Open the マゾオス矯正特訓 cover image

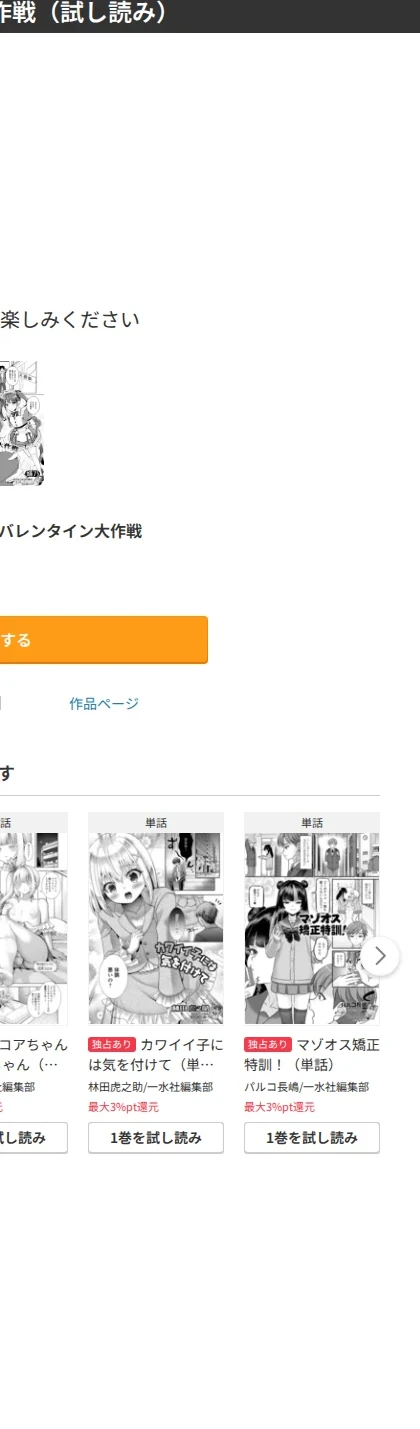coord(312,929)
